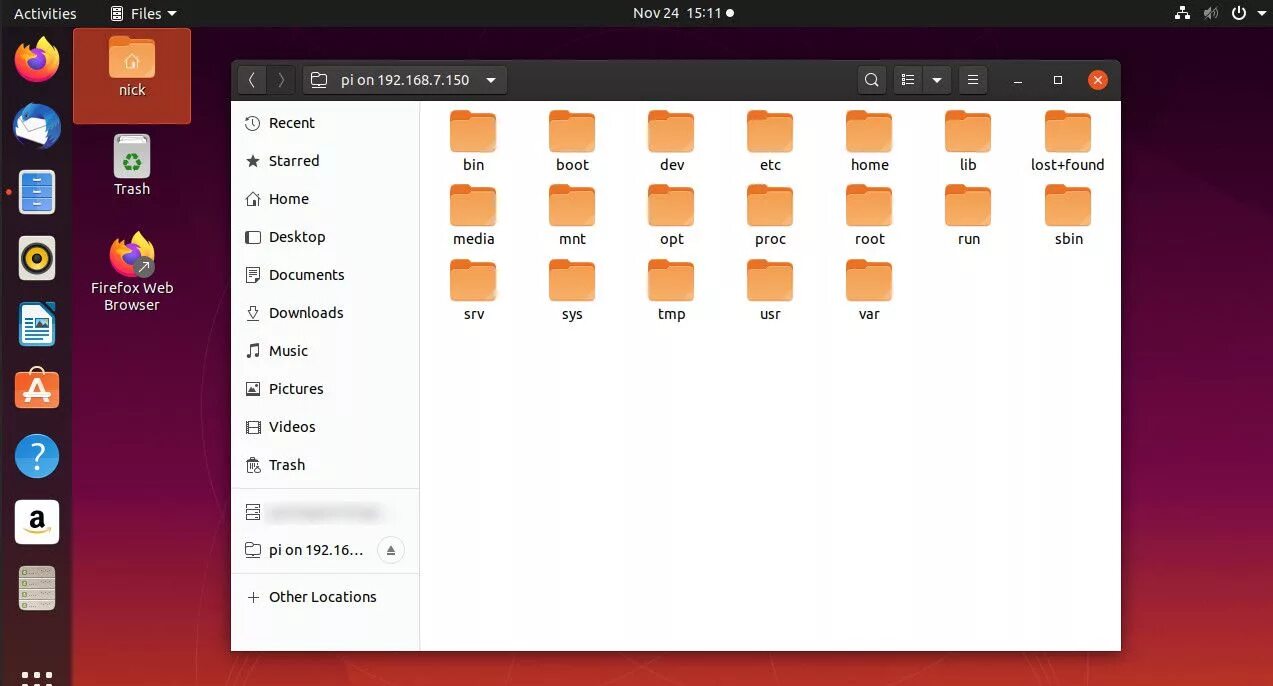Open the Help dock icon

click(x=37, y=456)
